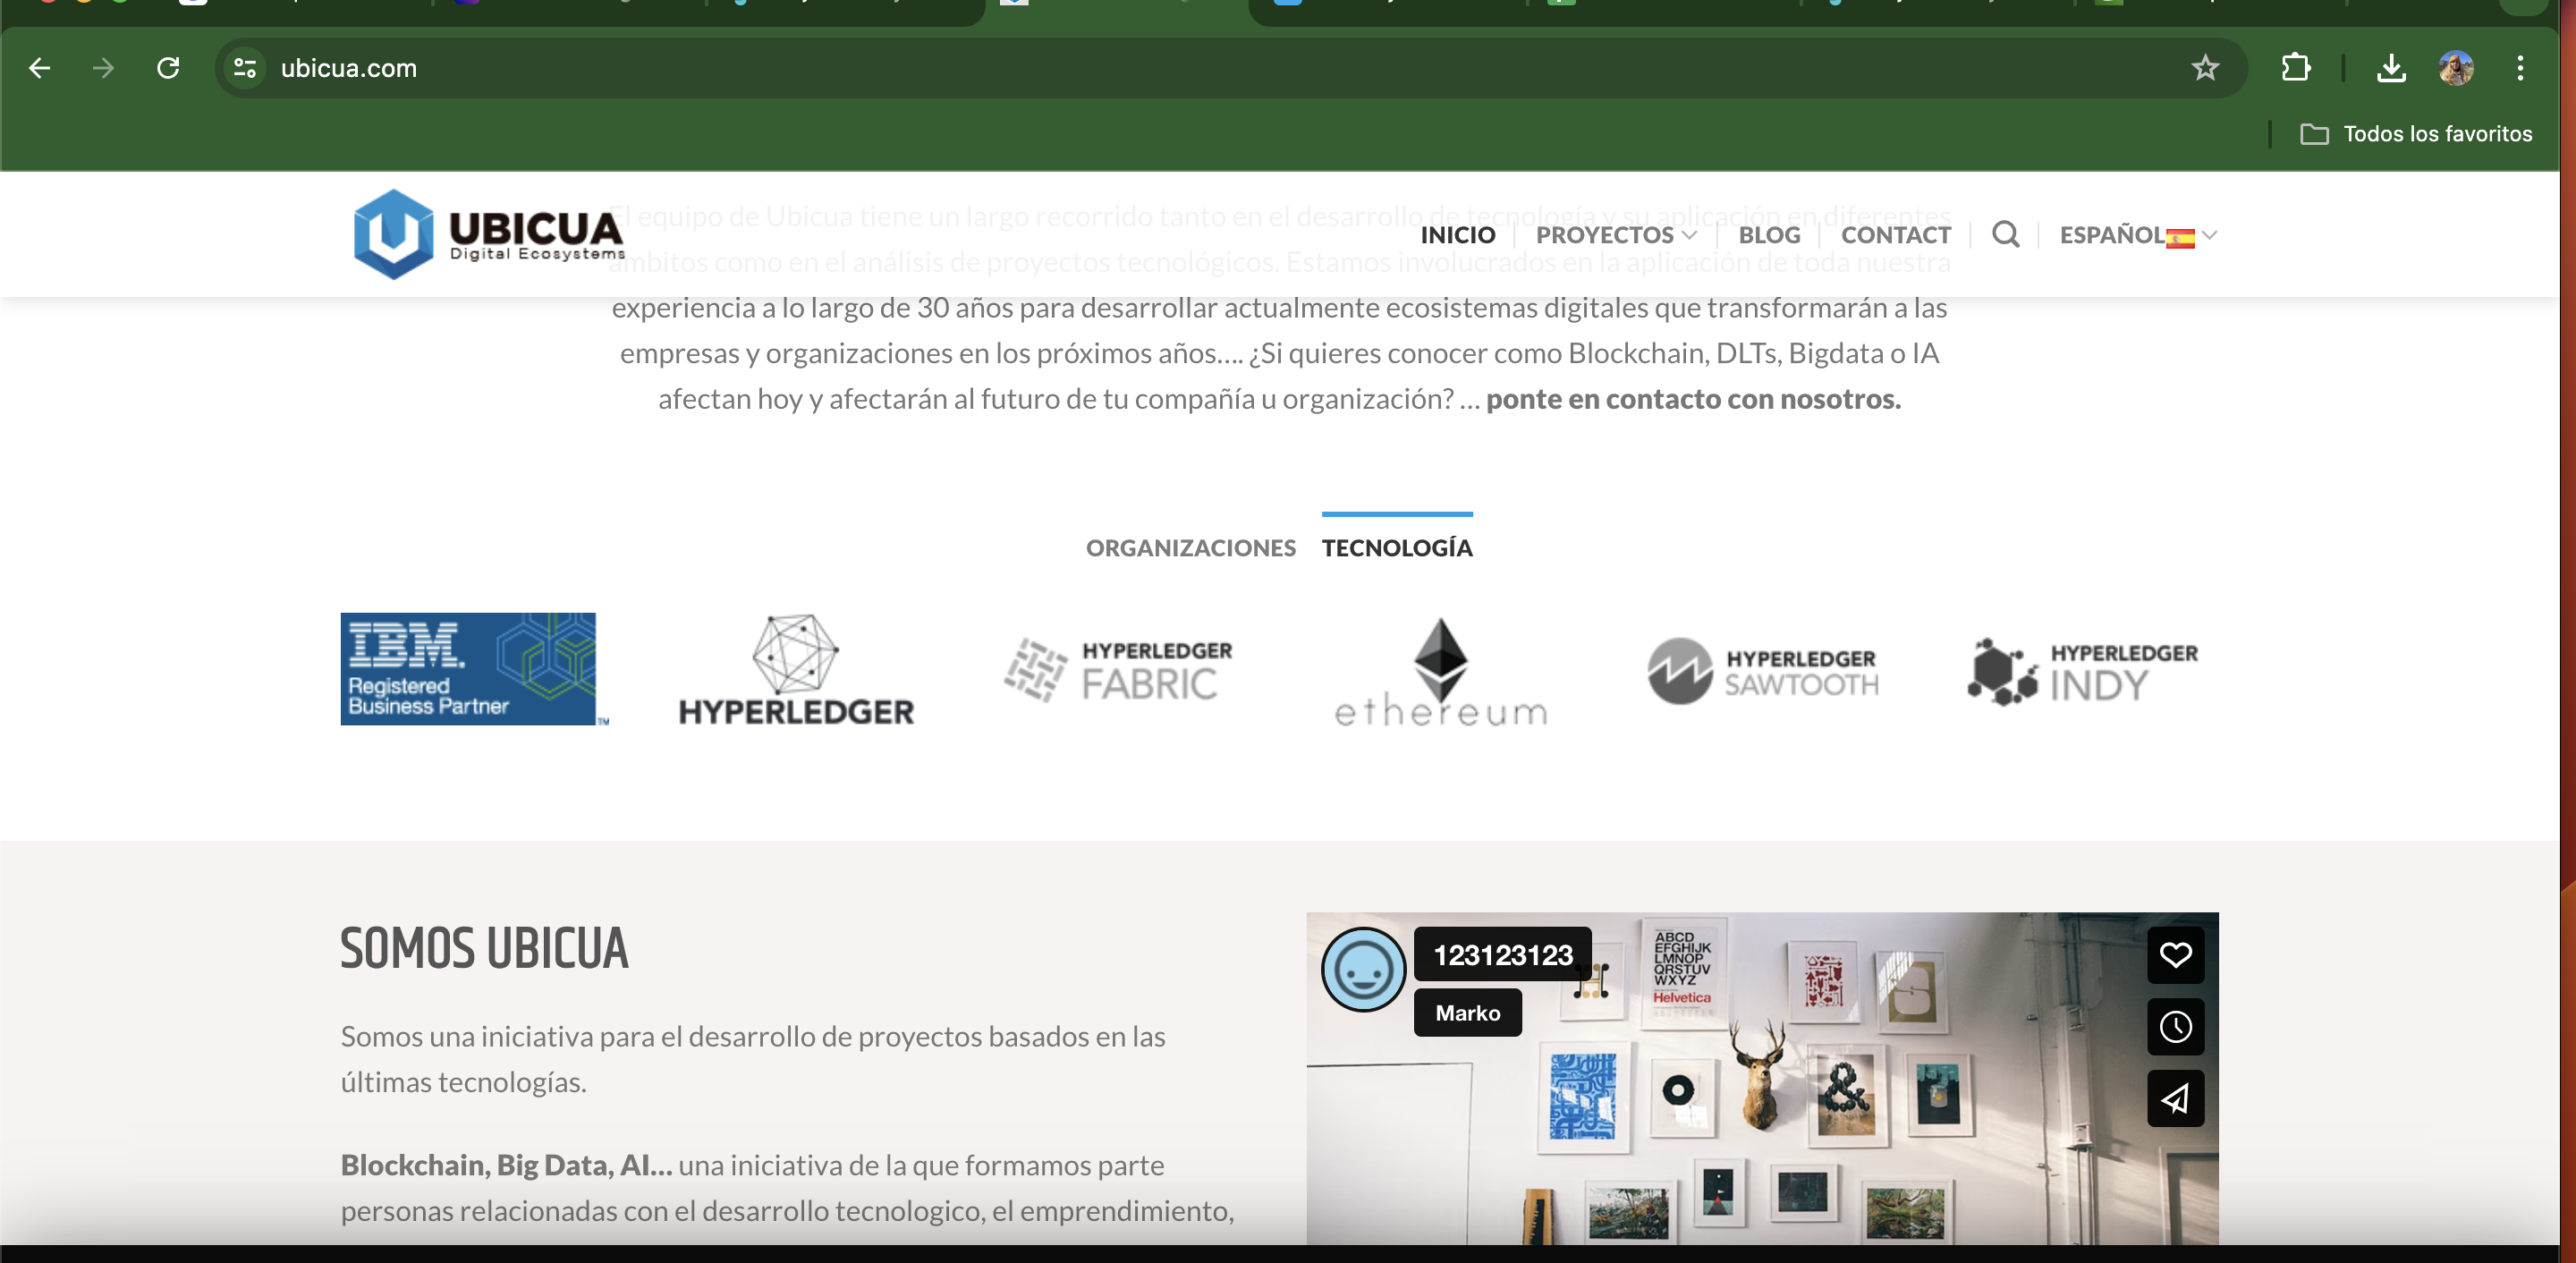
Task: Open the browser extensions puzzle icon
Action: [x=2296, y=68]
